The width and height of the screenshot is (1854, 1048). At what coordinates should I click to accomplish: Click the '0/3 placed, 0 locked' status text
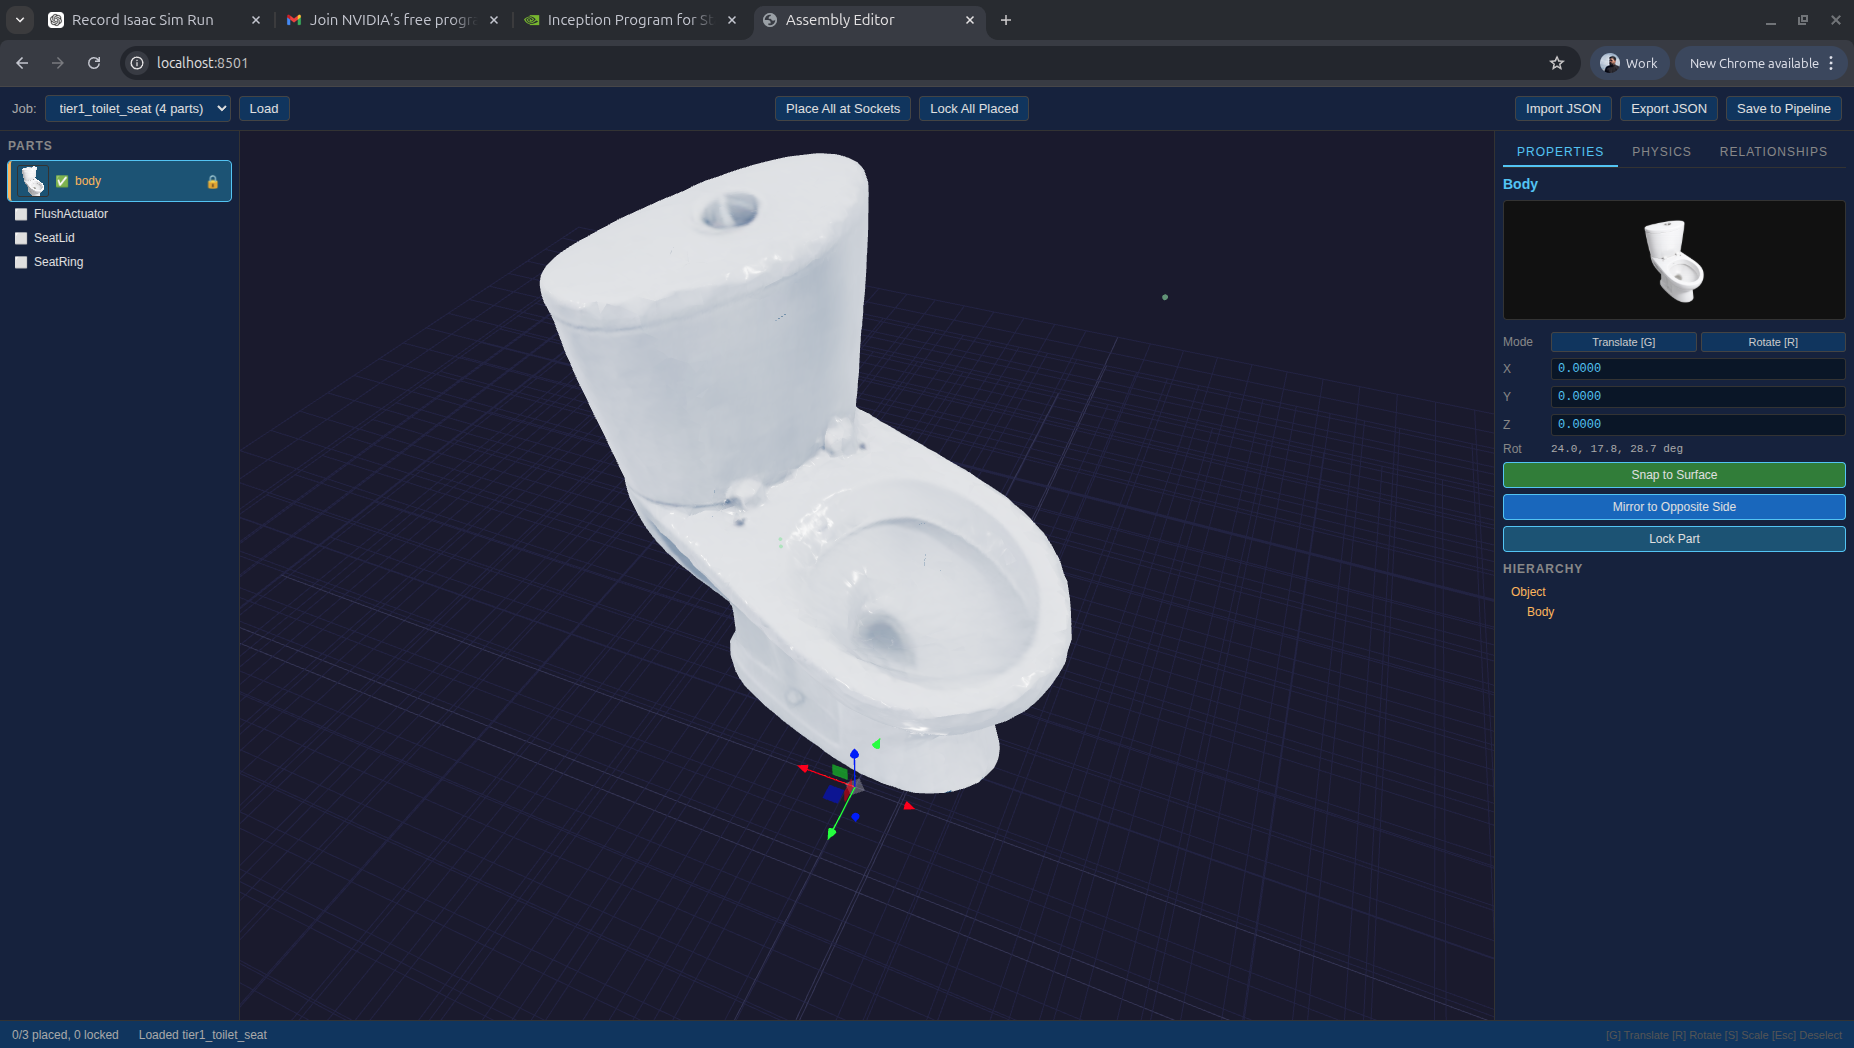(x=65, y=1035)
